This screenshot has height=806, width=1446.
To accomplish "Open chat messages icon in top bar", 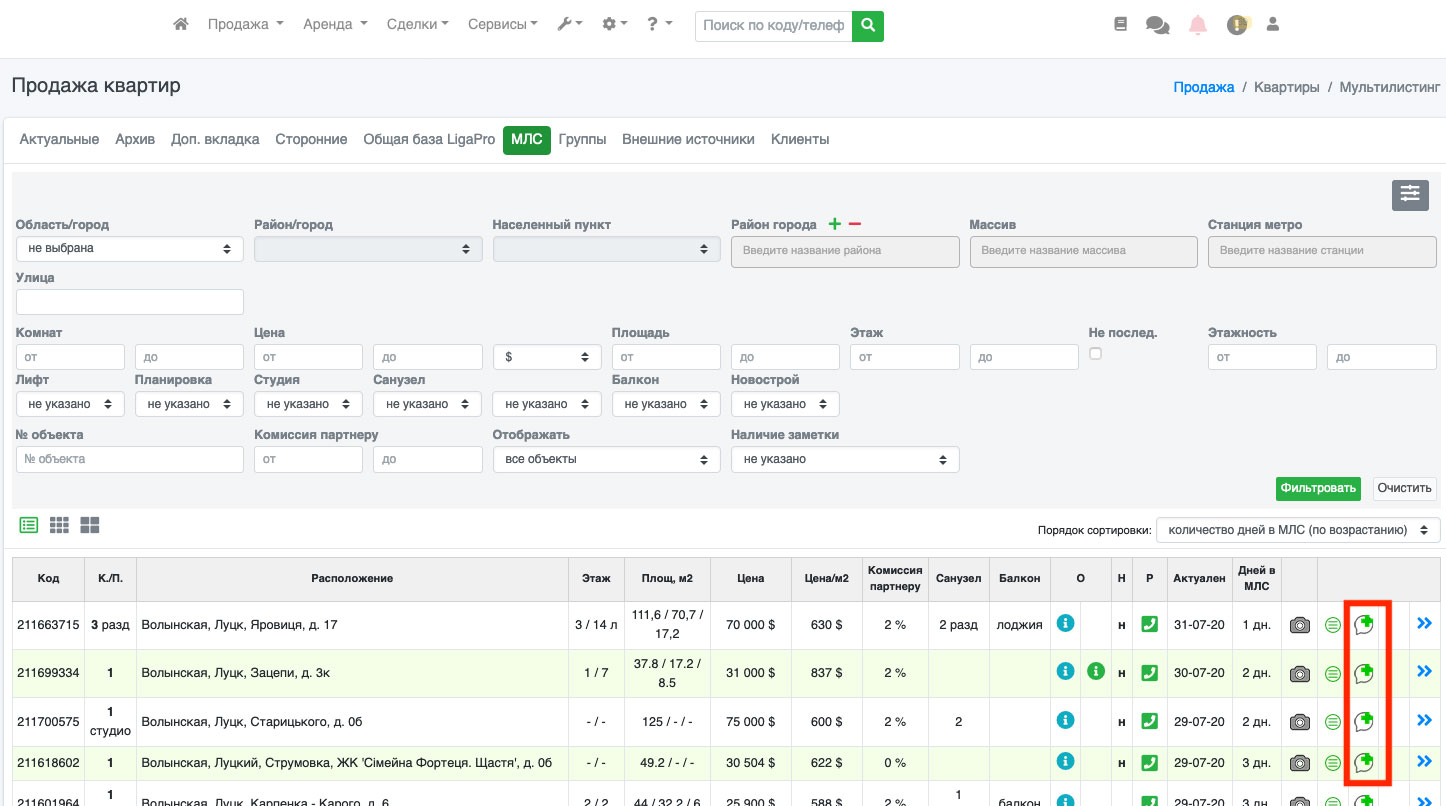I will [1157, 26].
